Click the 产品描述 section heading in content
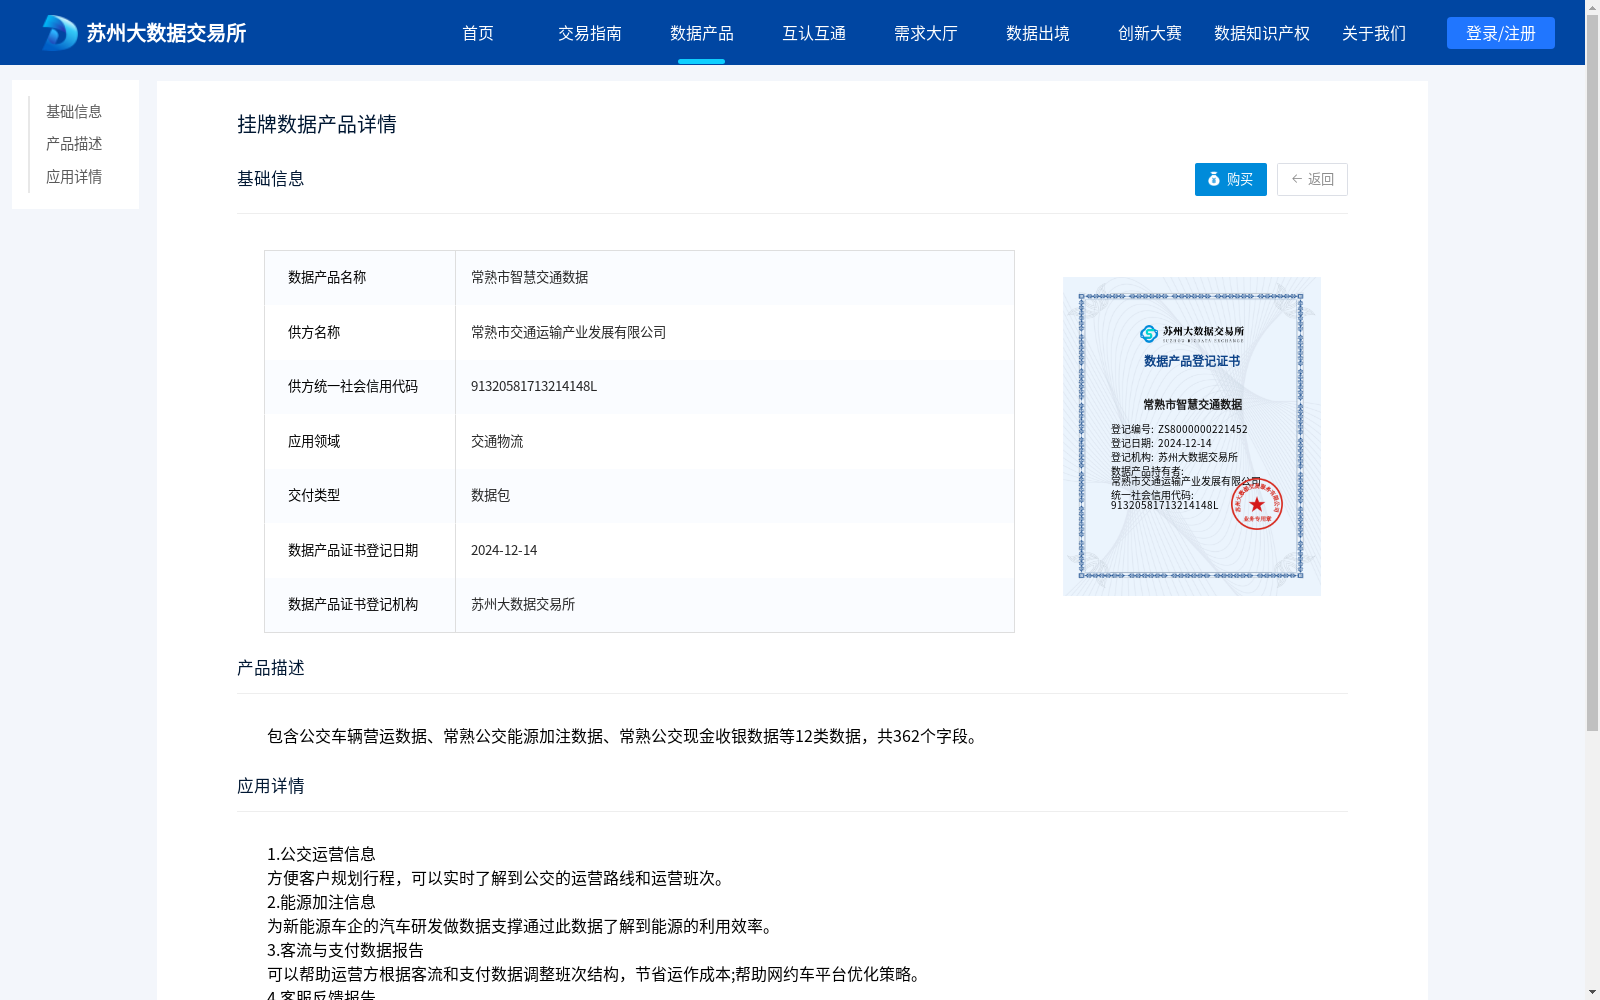Screen dimensions: 1600x1000 (271, 668)
